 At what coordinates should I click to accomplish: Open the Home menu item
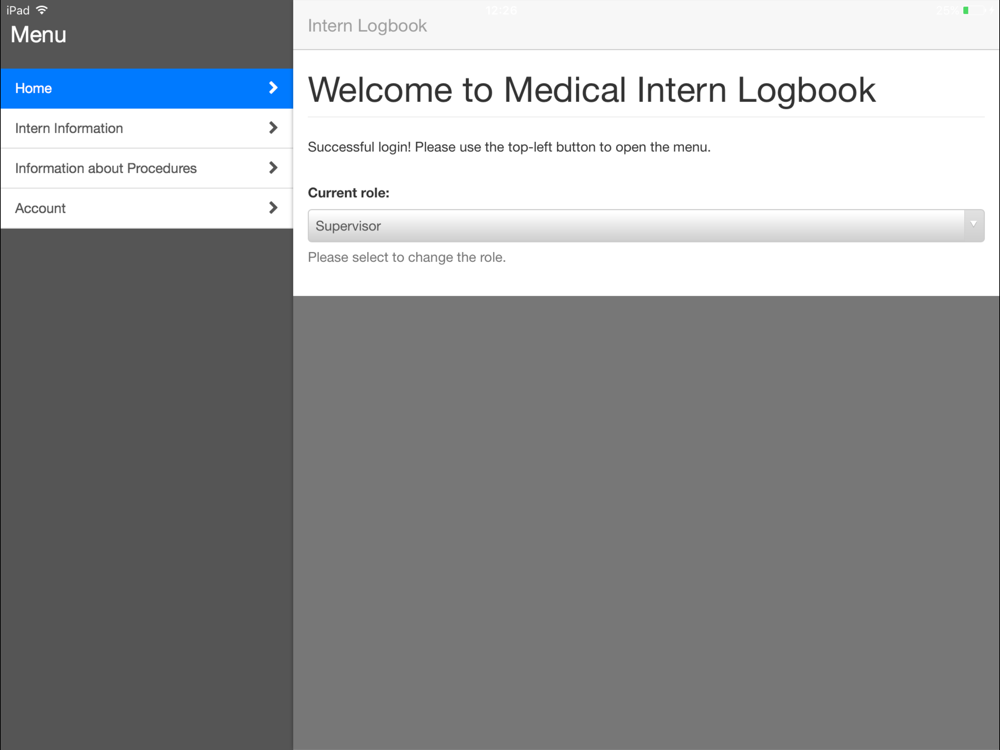tap(147, 88)
